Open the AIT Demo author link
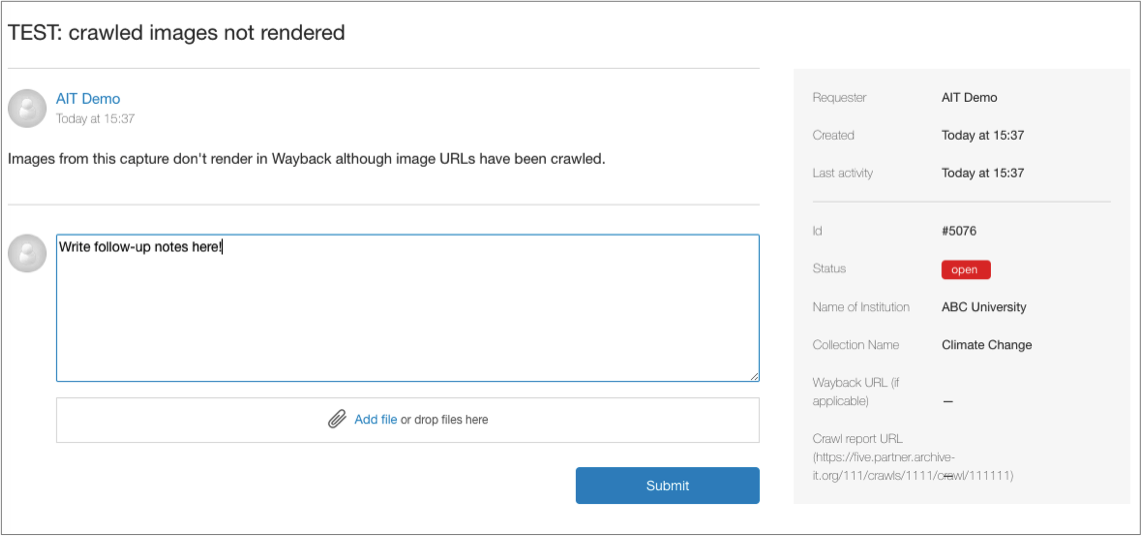Screen dimensions: 1141x536 pos(88,99)
